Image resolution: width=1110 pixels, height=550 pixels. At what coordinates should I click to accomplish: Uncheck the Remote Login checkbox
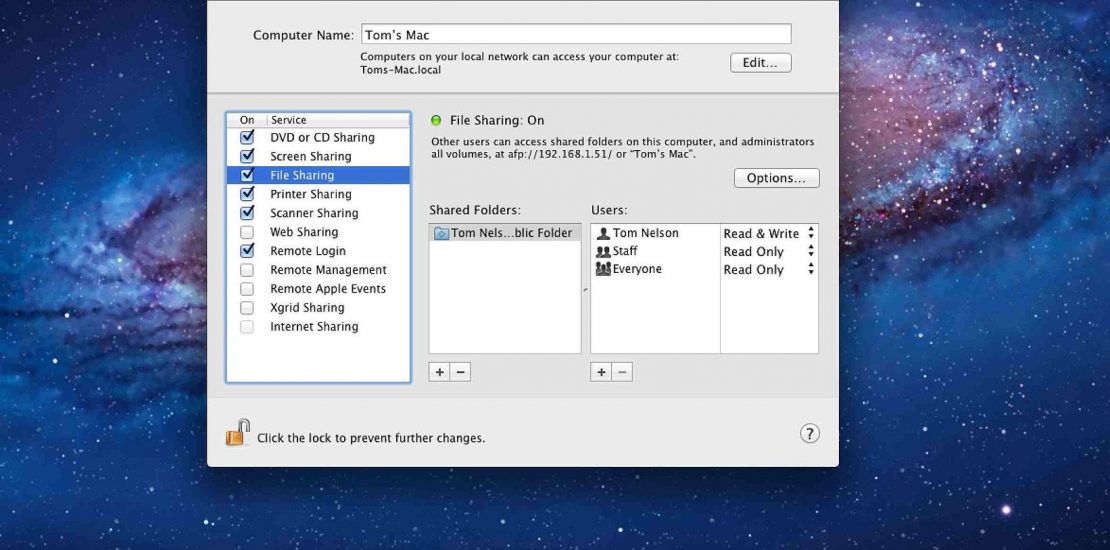247,251
